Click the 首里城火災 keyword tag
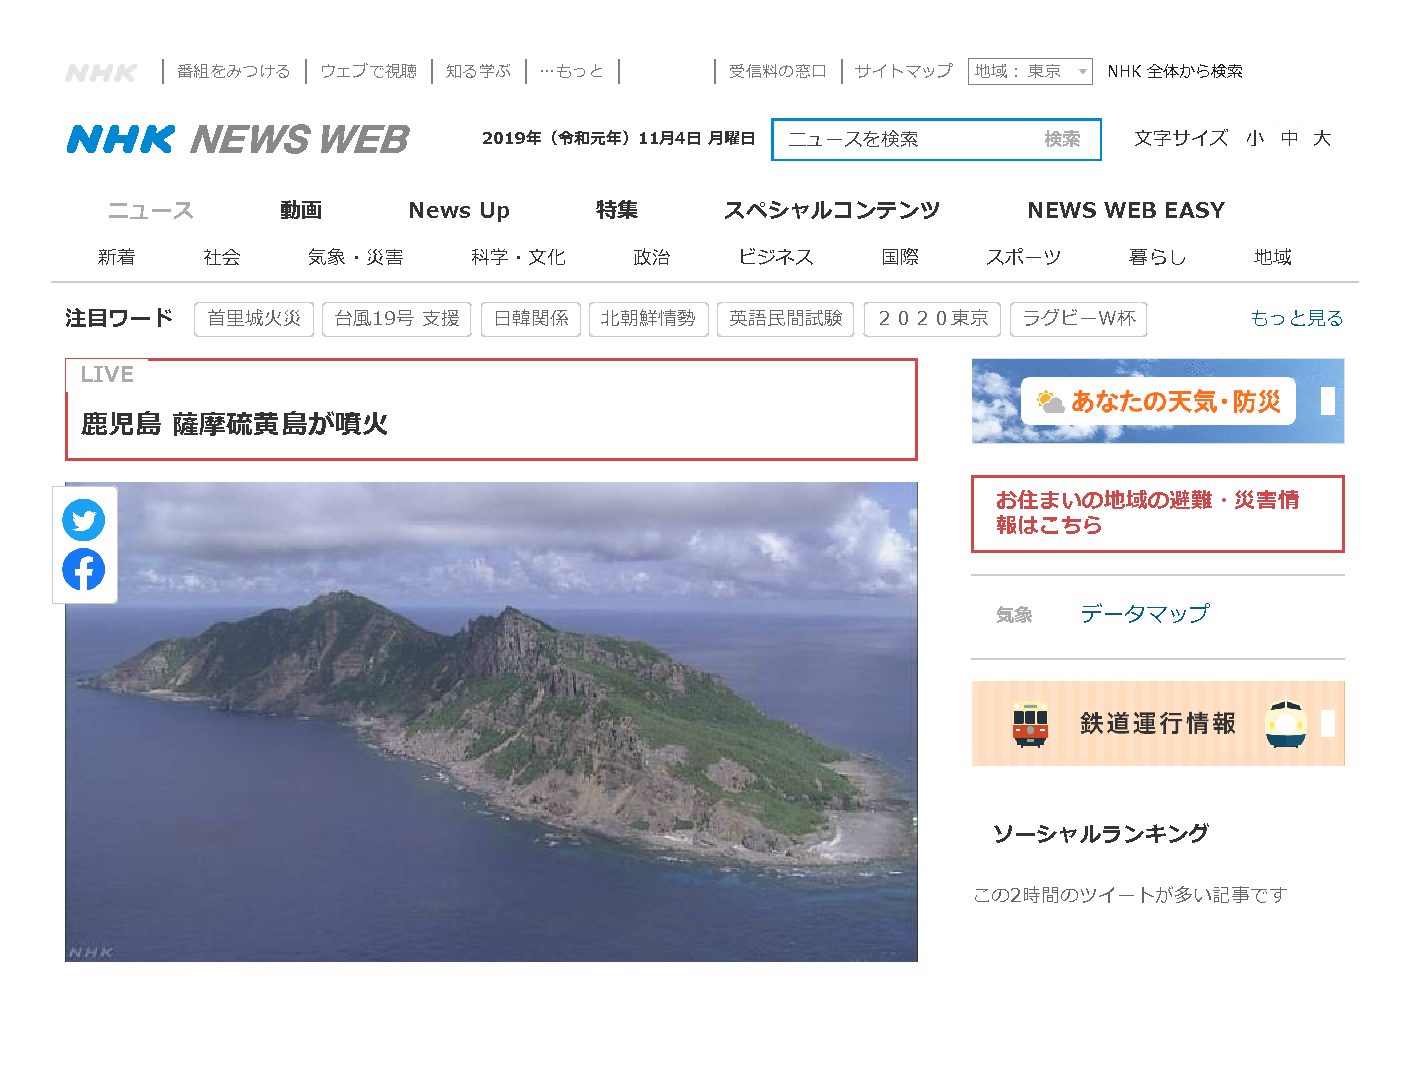 254,319
